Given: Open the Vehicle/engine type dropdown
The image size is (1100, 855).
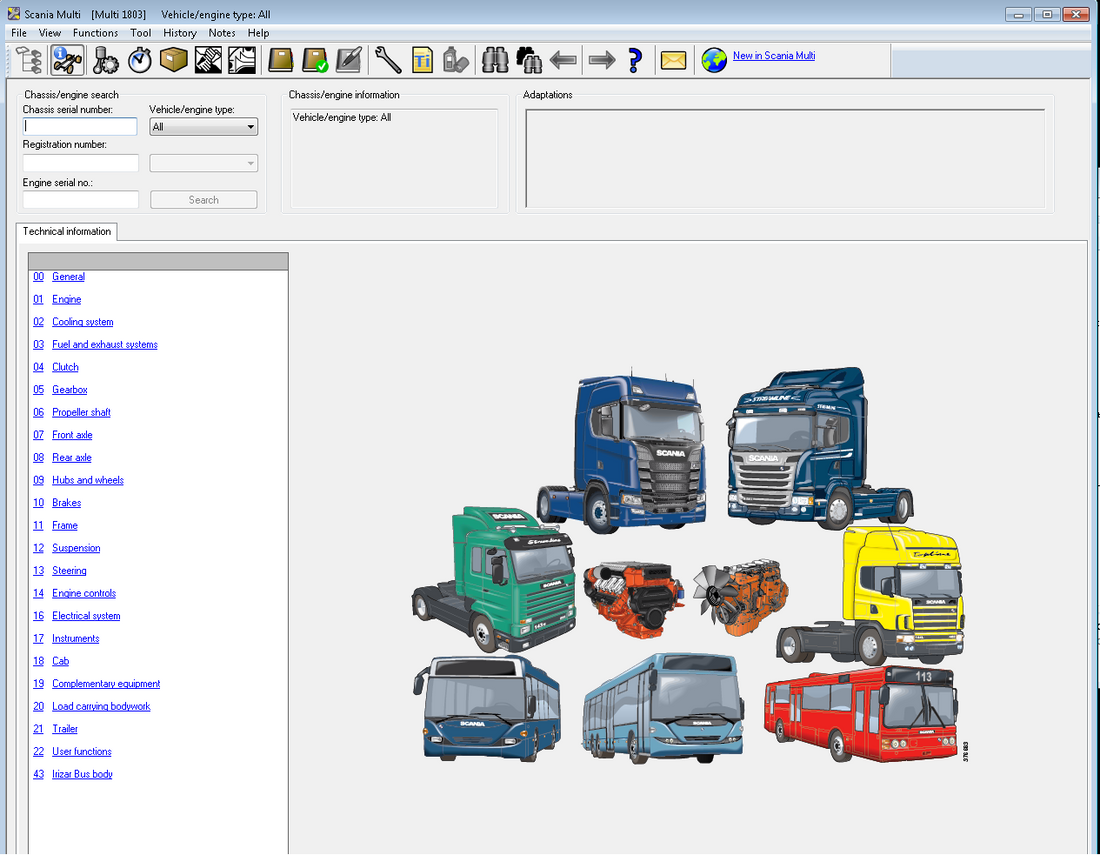Looking at the screenshot, I should (x=203, y=127).
